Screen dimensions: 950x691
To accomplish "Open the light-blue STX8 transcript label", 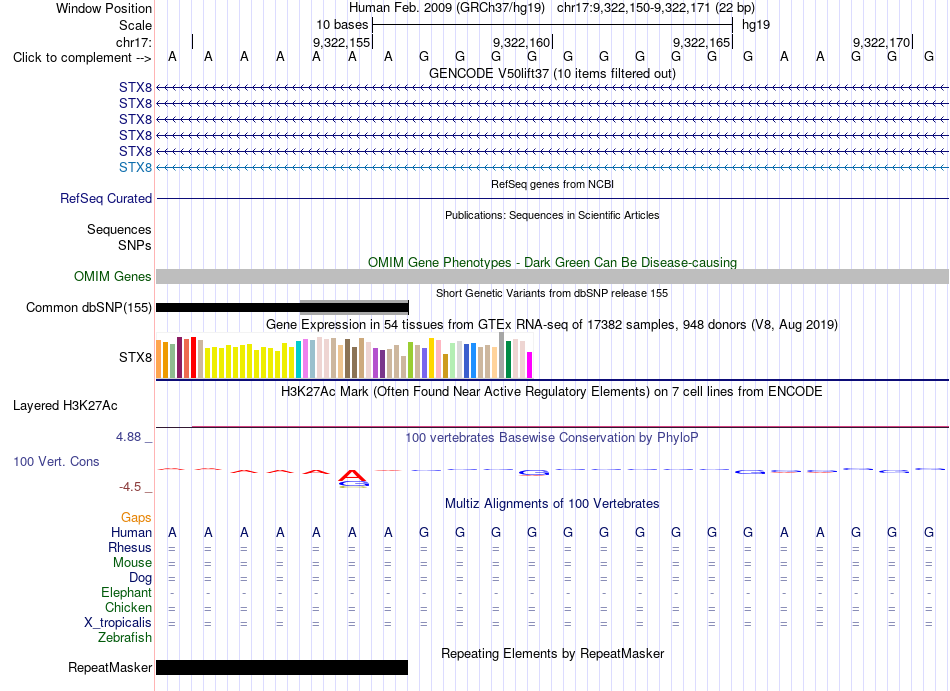I will click(x=135, y=167).
